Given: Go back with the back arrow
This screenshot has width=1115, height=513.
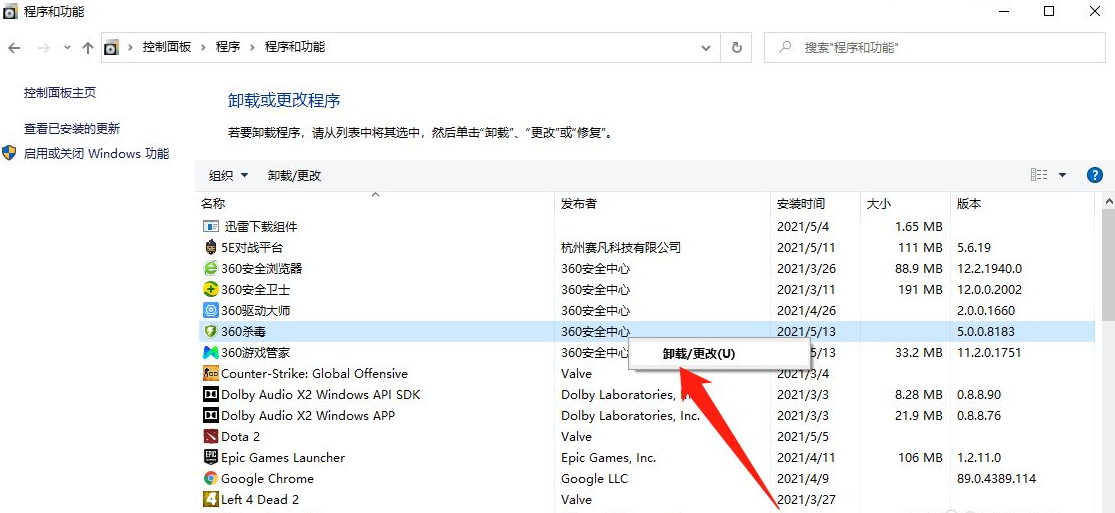Looking at the screenshot, I should [x=15, y=48].
